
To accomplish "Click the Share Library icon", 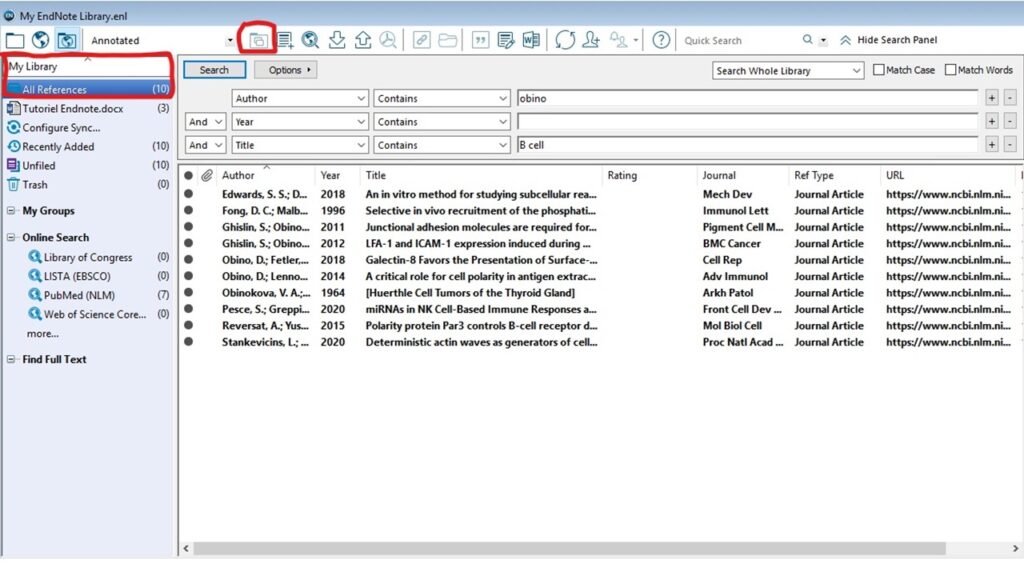I will coord(592,41).
